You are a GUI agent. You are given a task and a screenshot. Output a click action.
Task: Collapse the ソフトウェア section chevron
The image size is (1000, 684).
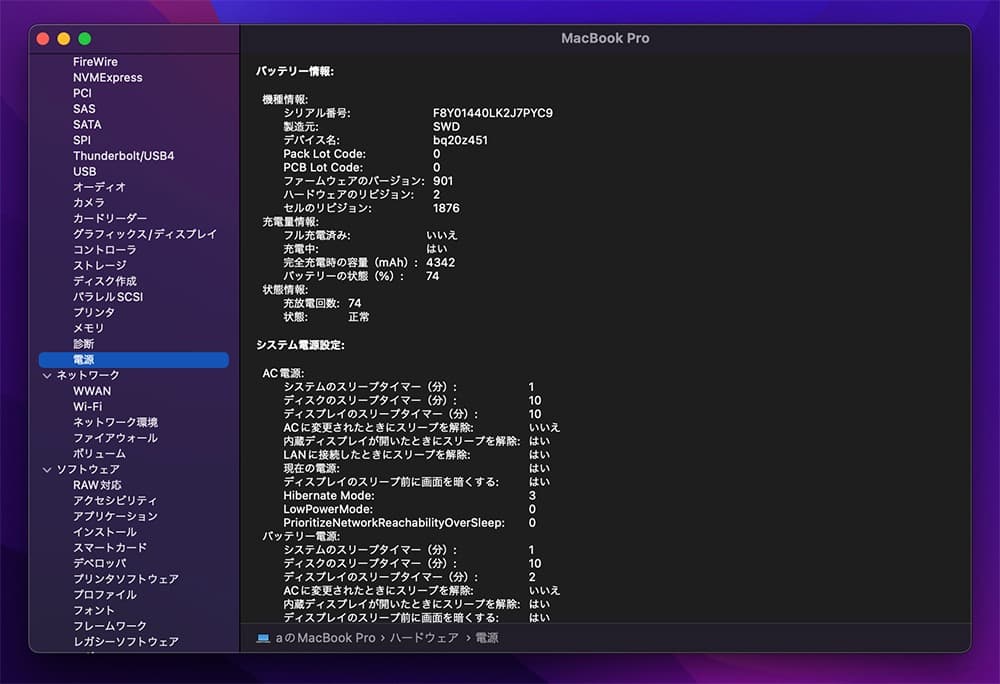click(47, 470)
